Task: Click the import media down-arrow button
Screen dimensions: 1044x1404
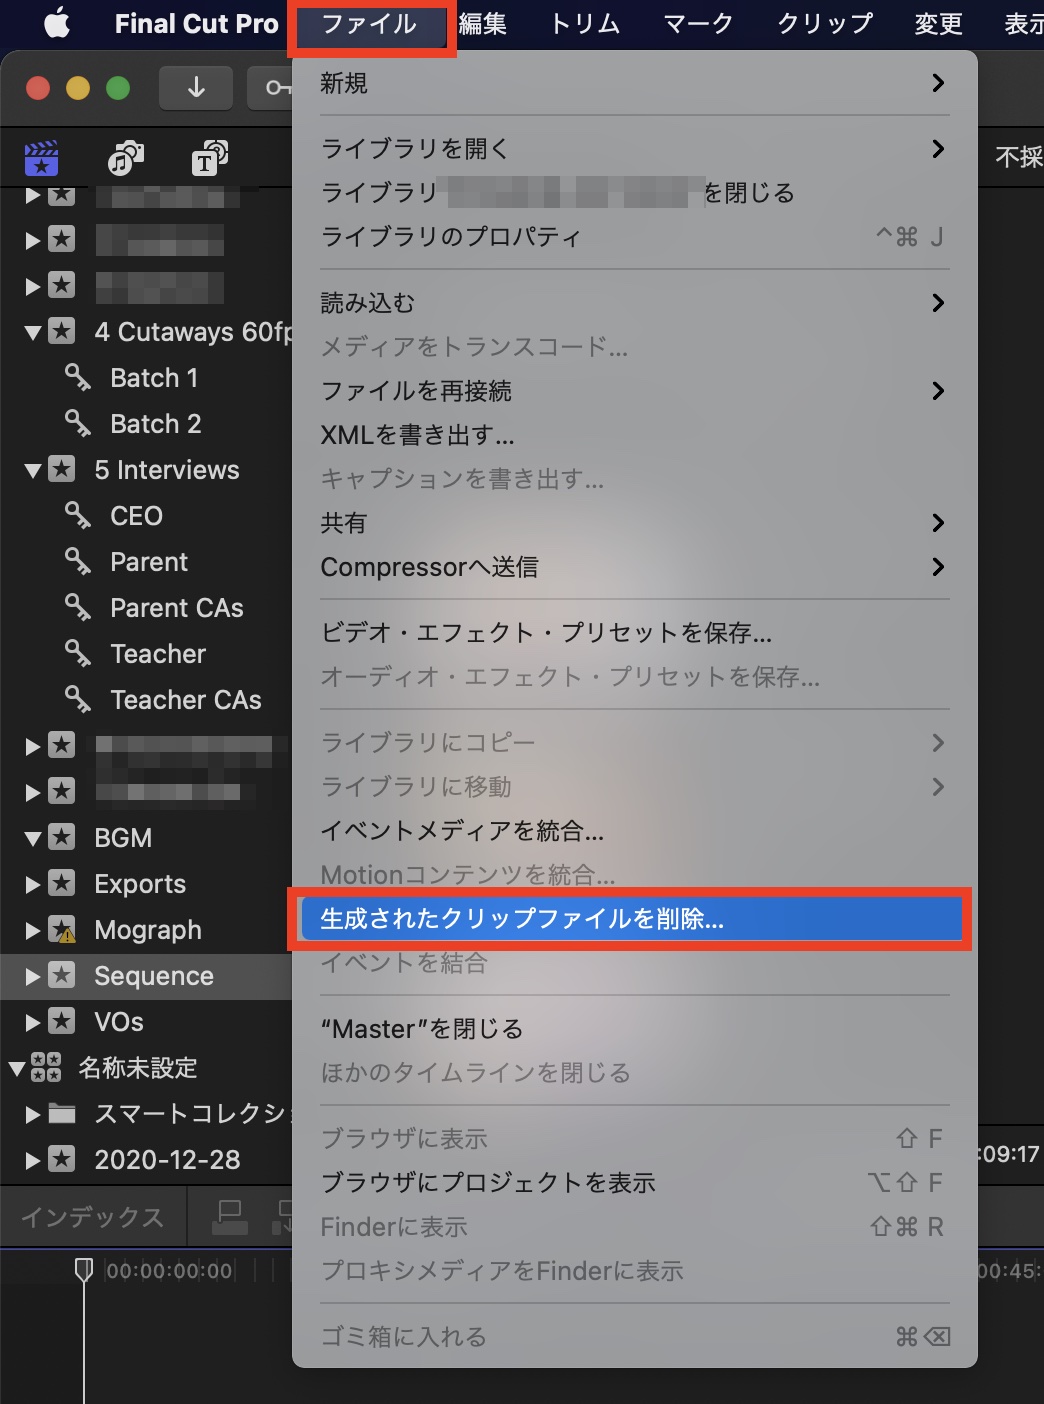Action: (196, 88)
